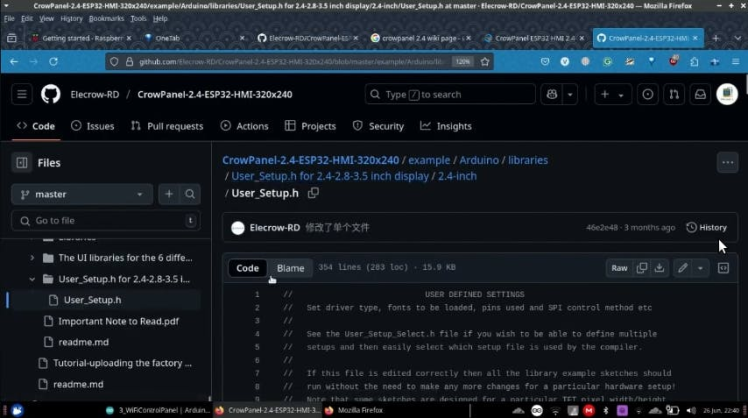Image resolution: width=748 pixels, height=418 pixels.
Task: Switch to 3_WiFiControlPanel Arduino taskbar window
Action: (158, 410)
